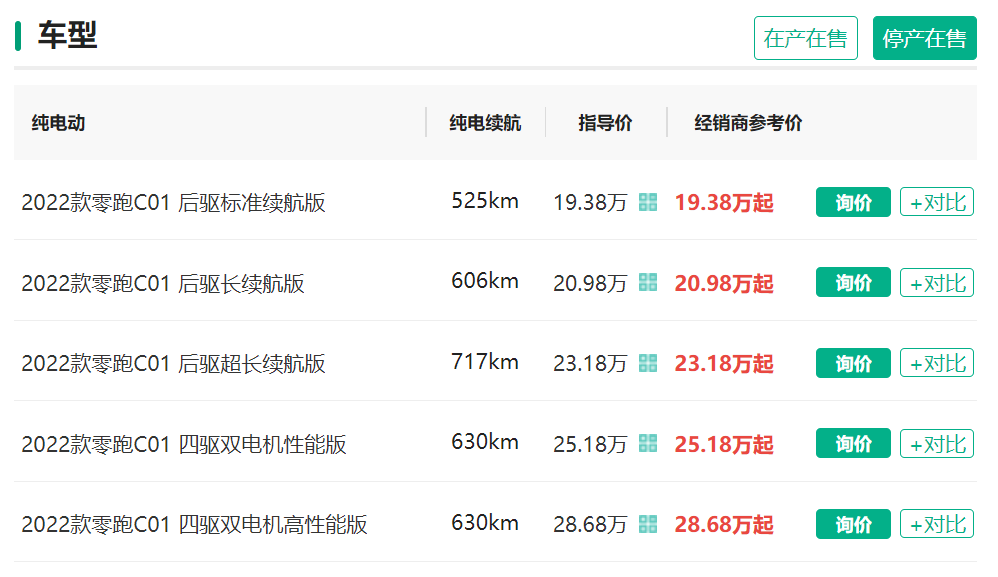This screenshot has height=577, width=998.
Task: Switch to 在产在售 tab
Action: click(x=806, y=38)
